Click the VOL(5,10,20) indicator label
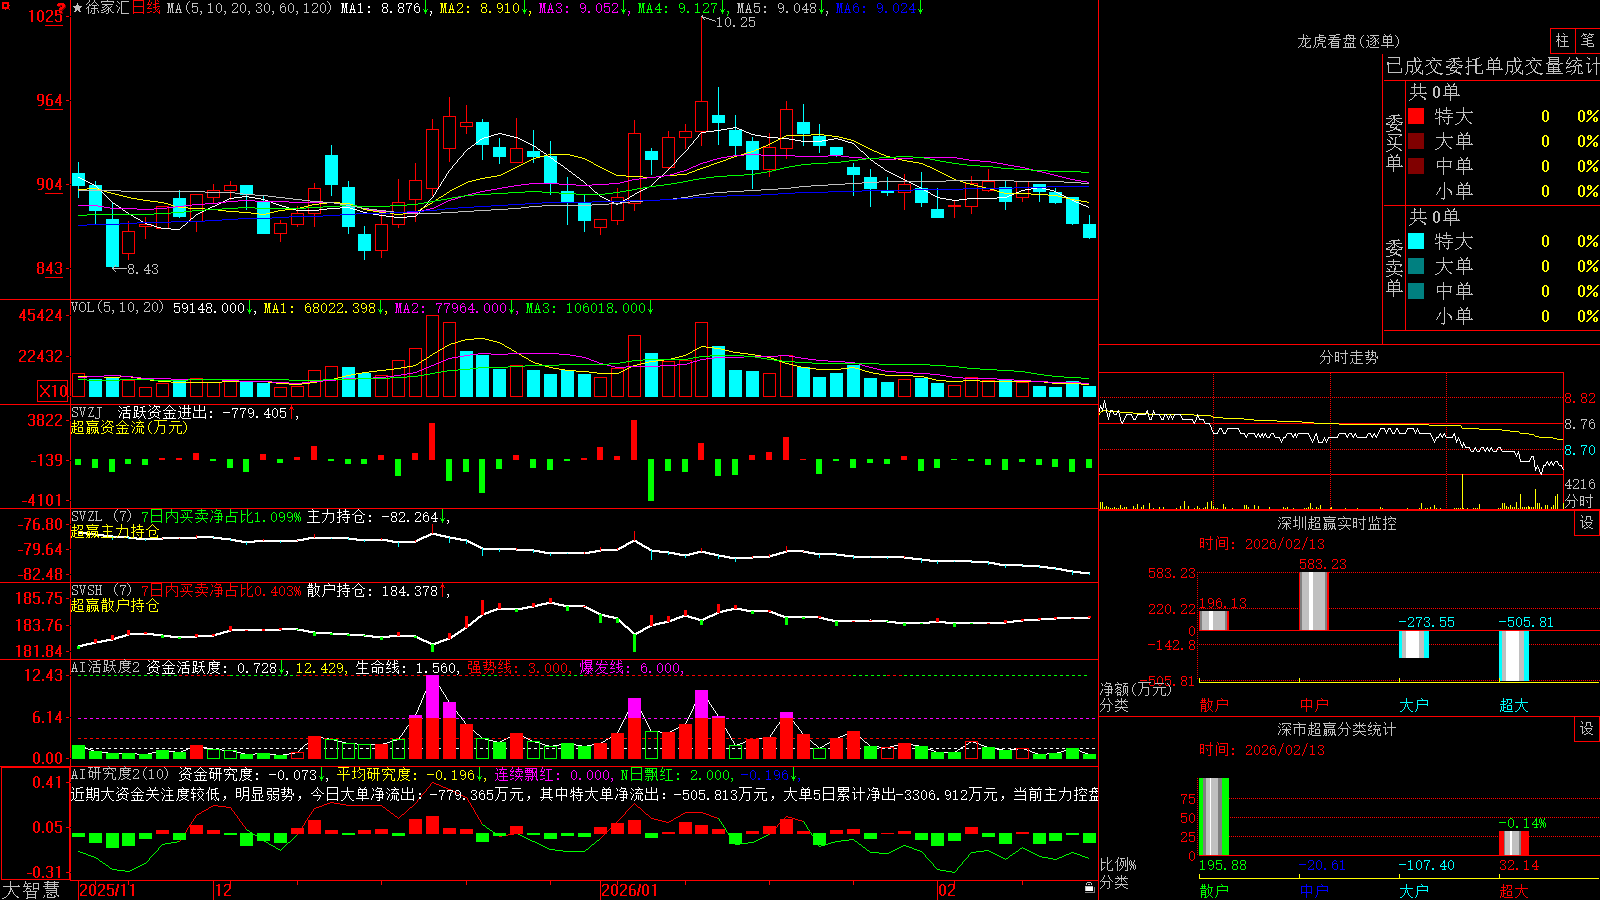1600x900 pixels. [117, 308]
